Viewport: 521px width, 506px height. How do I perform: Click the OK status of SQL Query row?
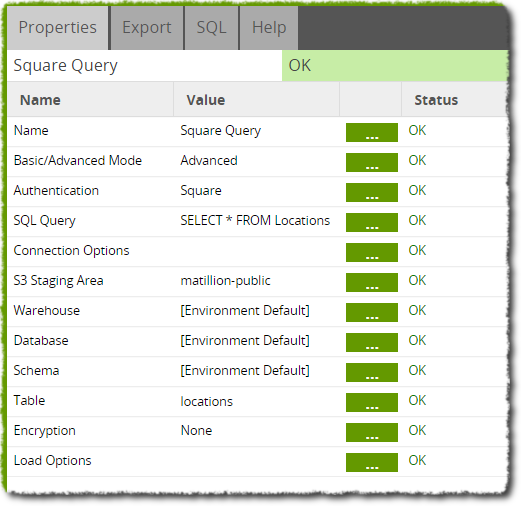tap(417, 221)
